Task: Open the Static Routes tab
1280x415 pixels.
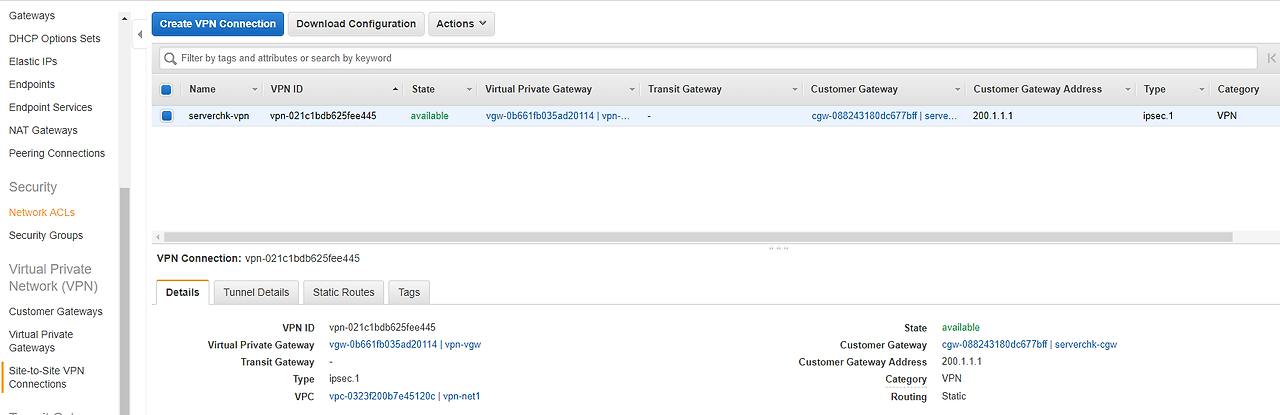Action: (343, 292)
